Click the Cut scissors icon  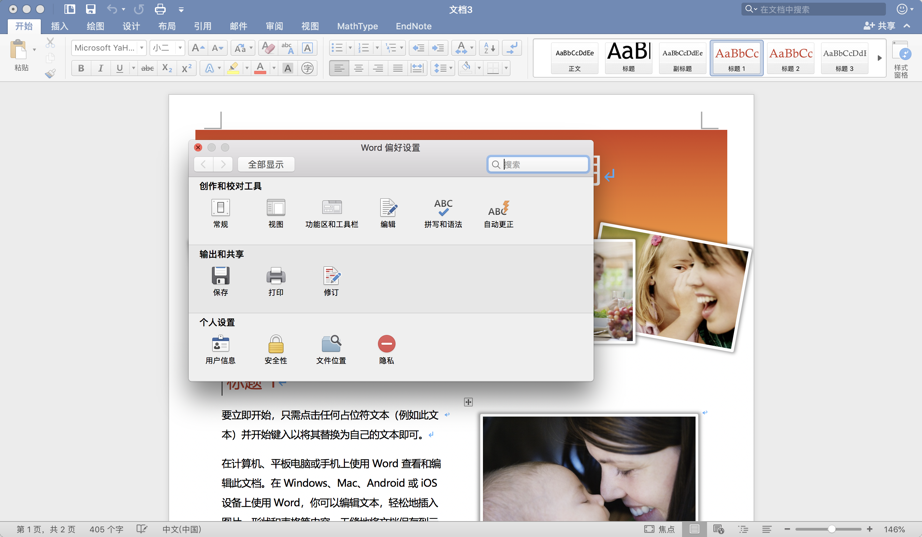pos(51,42)
